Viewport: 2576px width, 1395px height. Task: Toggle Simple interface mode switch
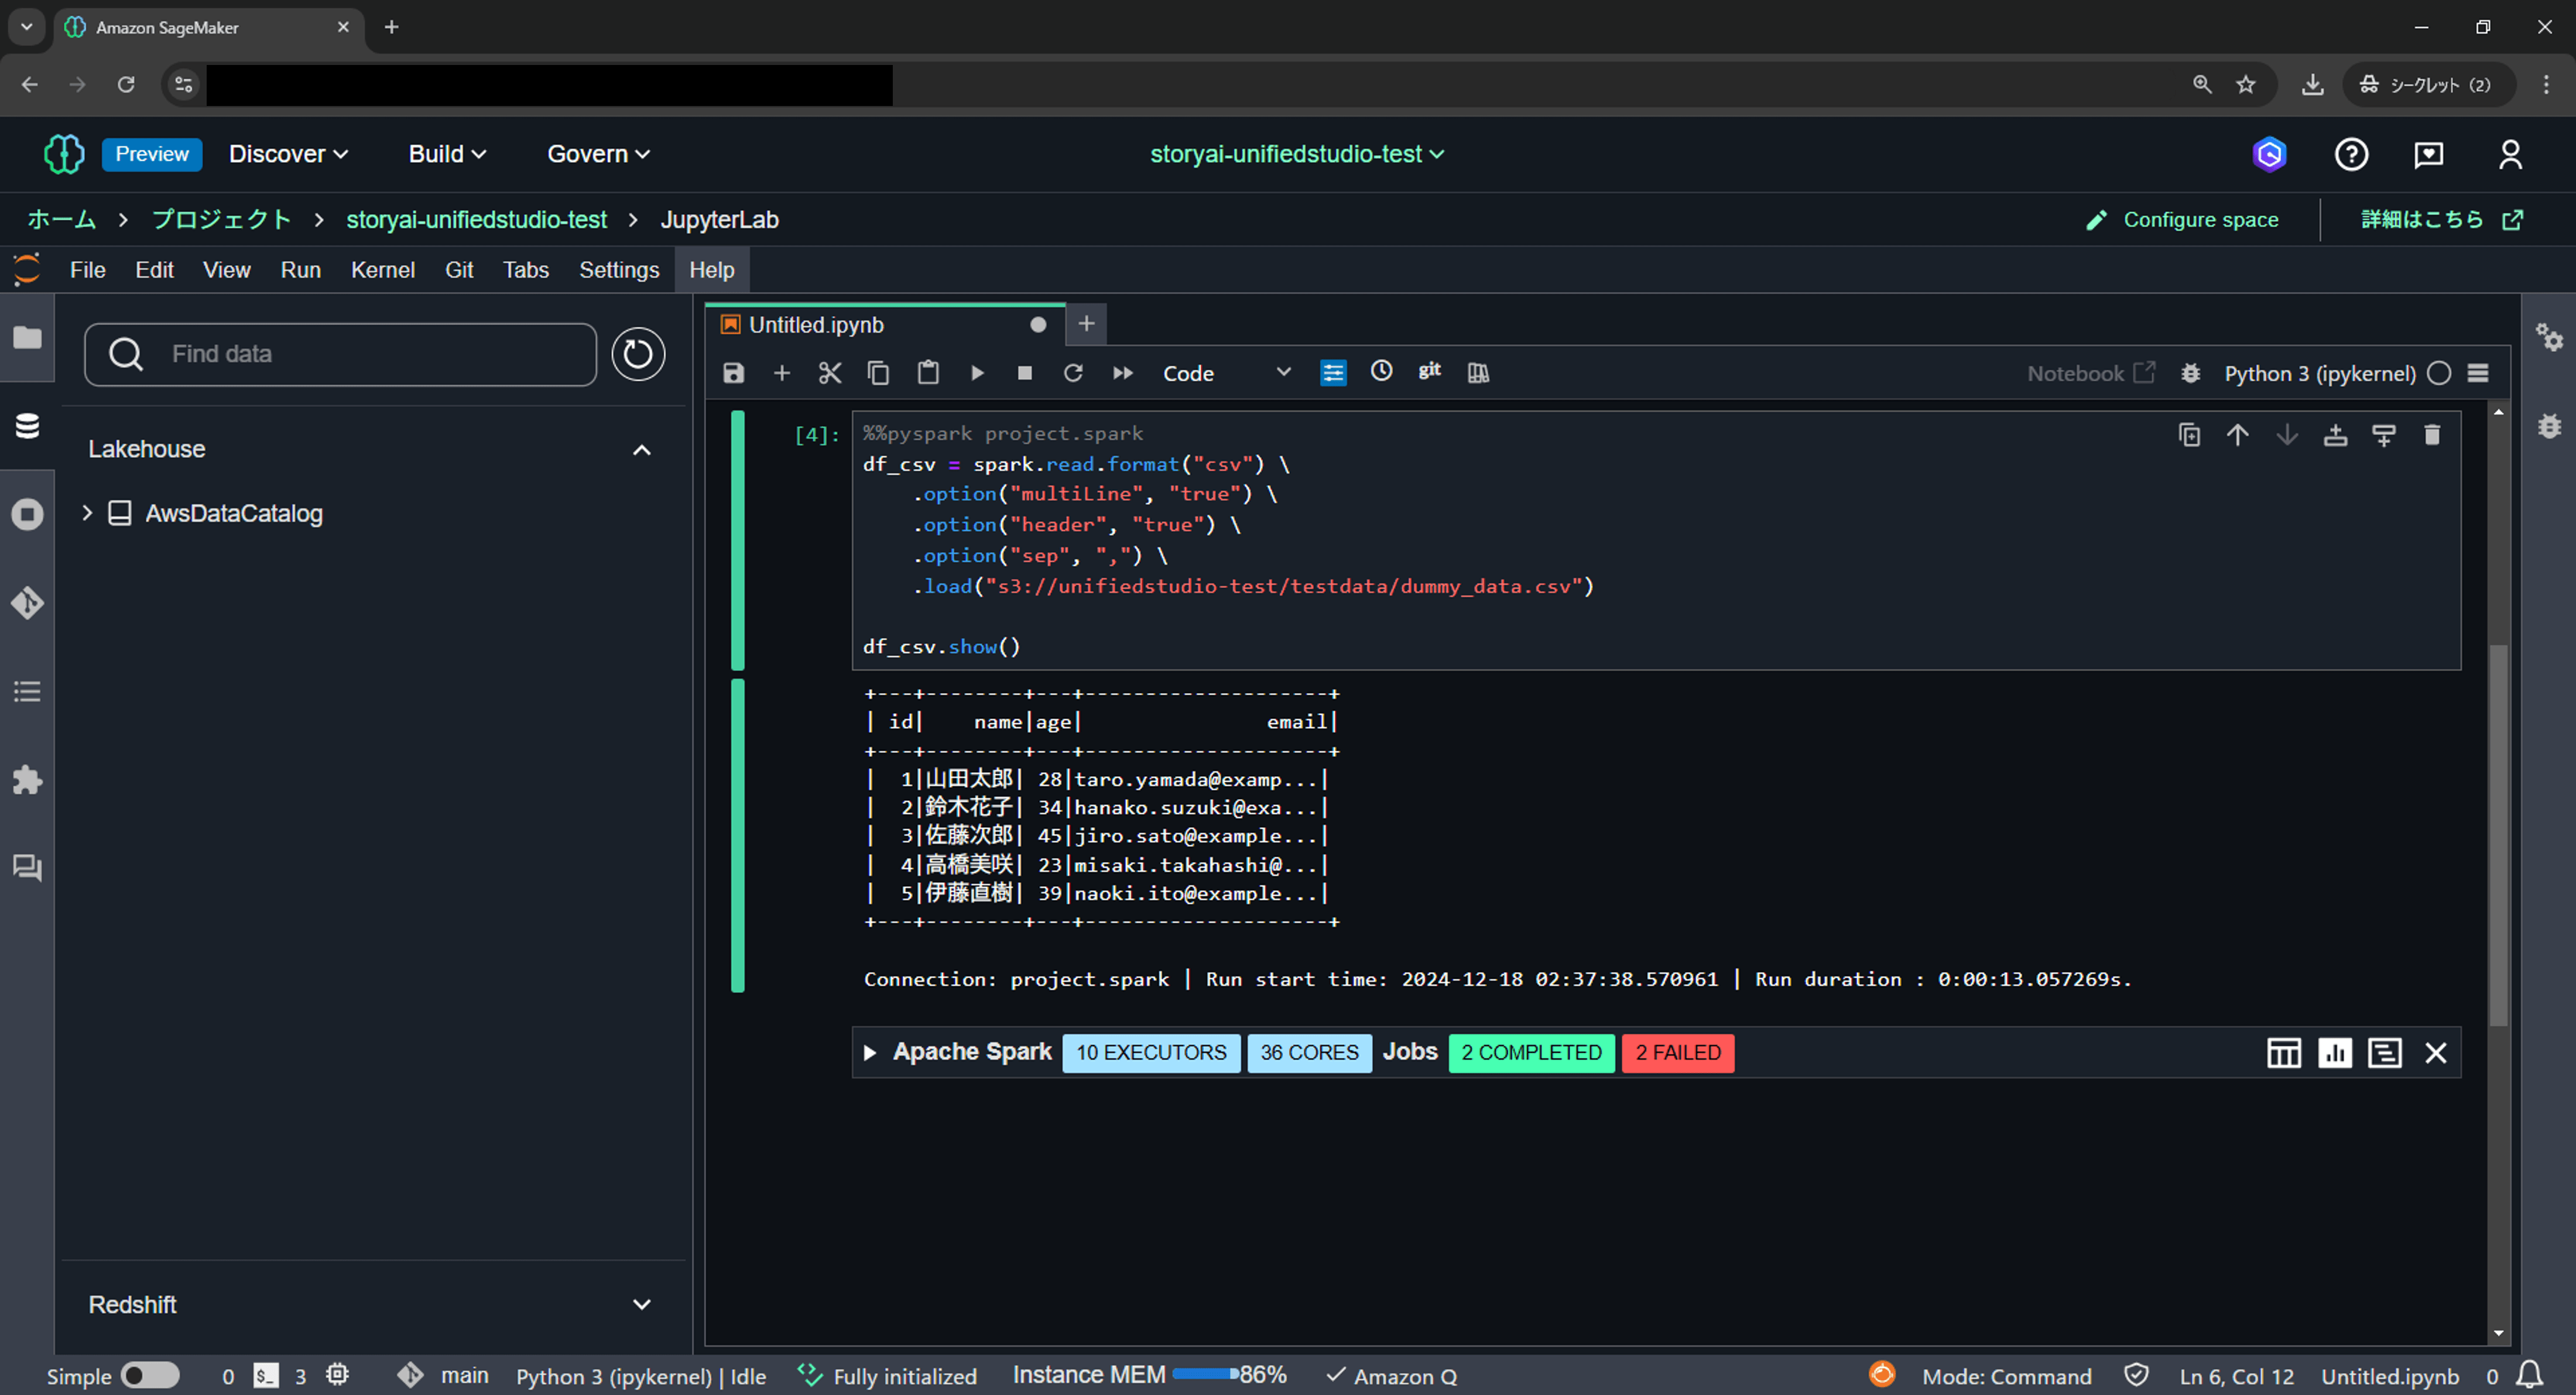tap(151, 1376)
